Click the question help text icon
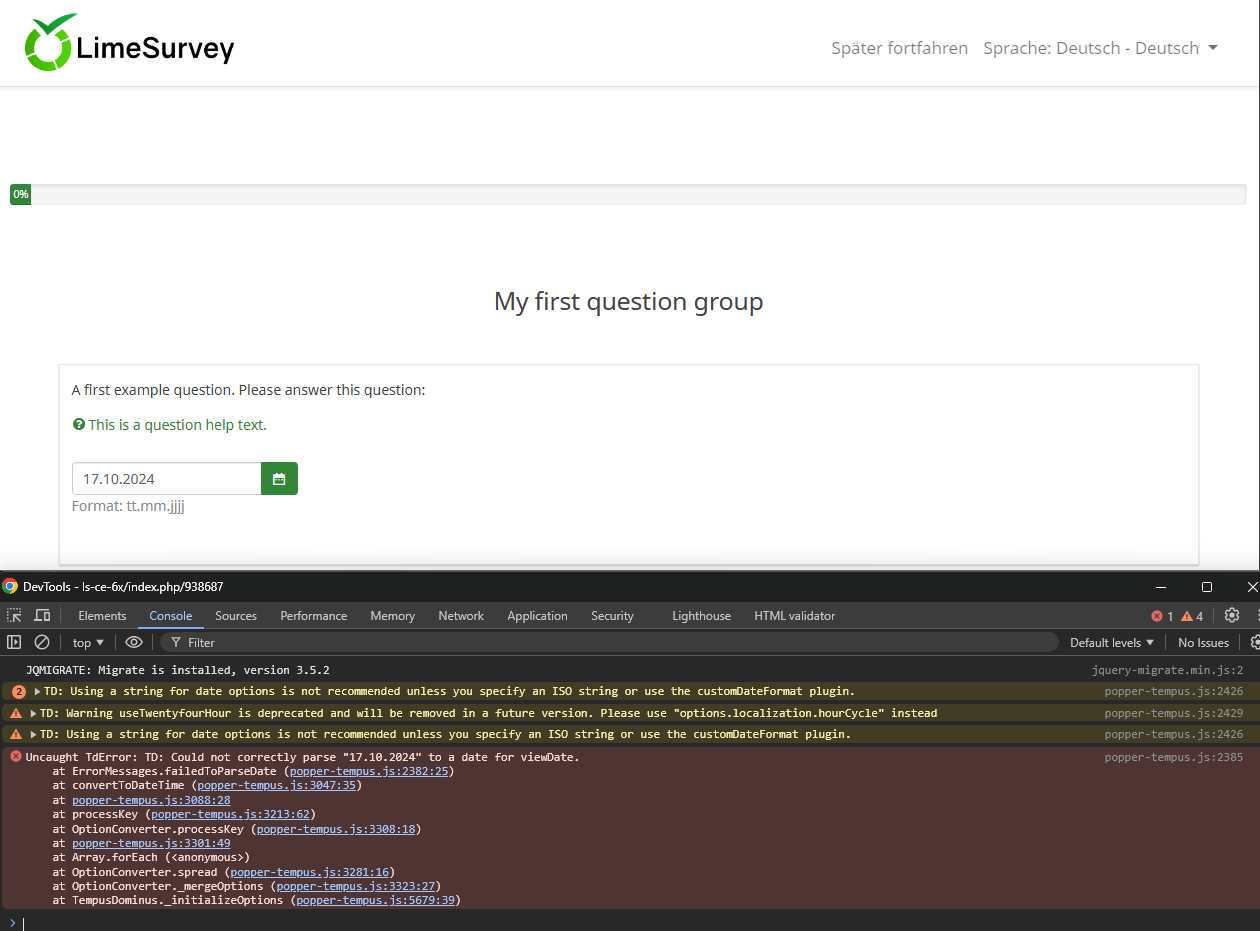The width and height of the screenshot is (1260, 931). (x=79, y=425)
